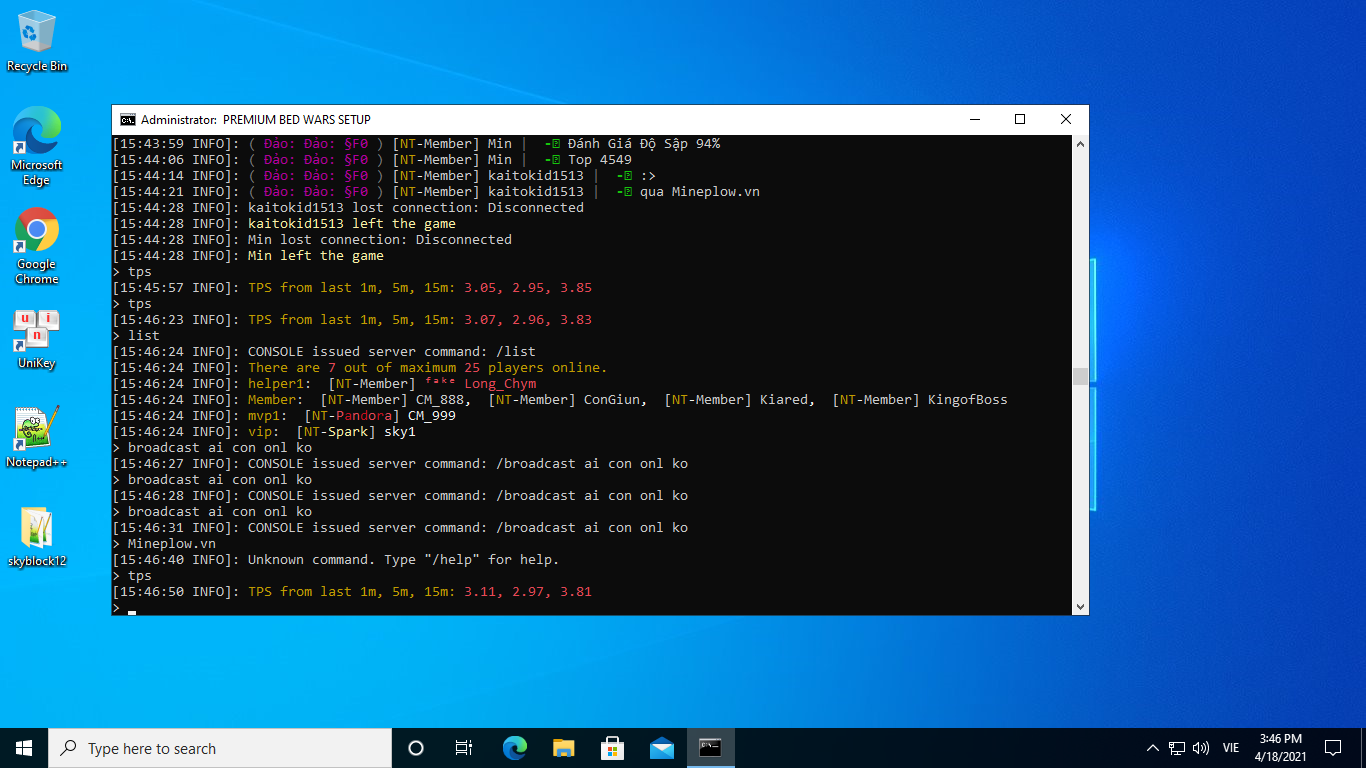Open the Action Center notifications panel
The width and height of the screenshot is (1366, 768).
coord(1333,748)
